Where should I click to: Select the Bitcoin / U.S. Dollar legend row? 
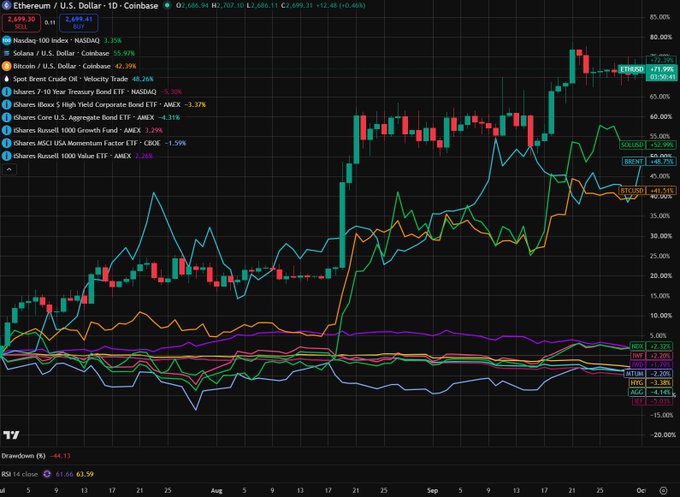tap(69, 66)
